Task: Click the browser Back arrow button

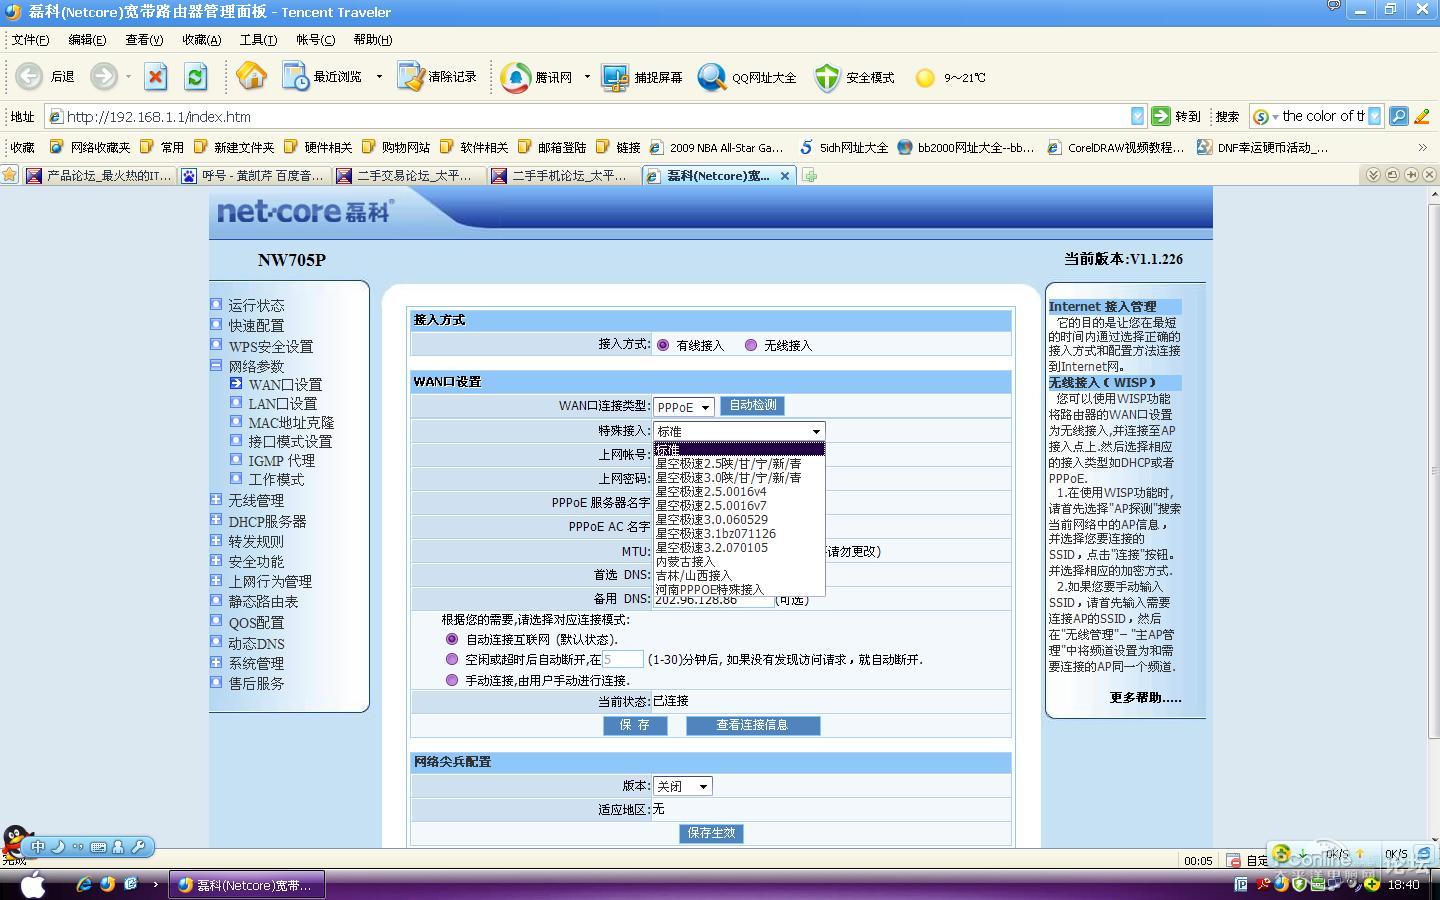Action: [29, 76]
